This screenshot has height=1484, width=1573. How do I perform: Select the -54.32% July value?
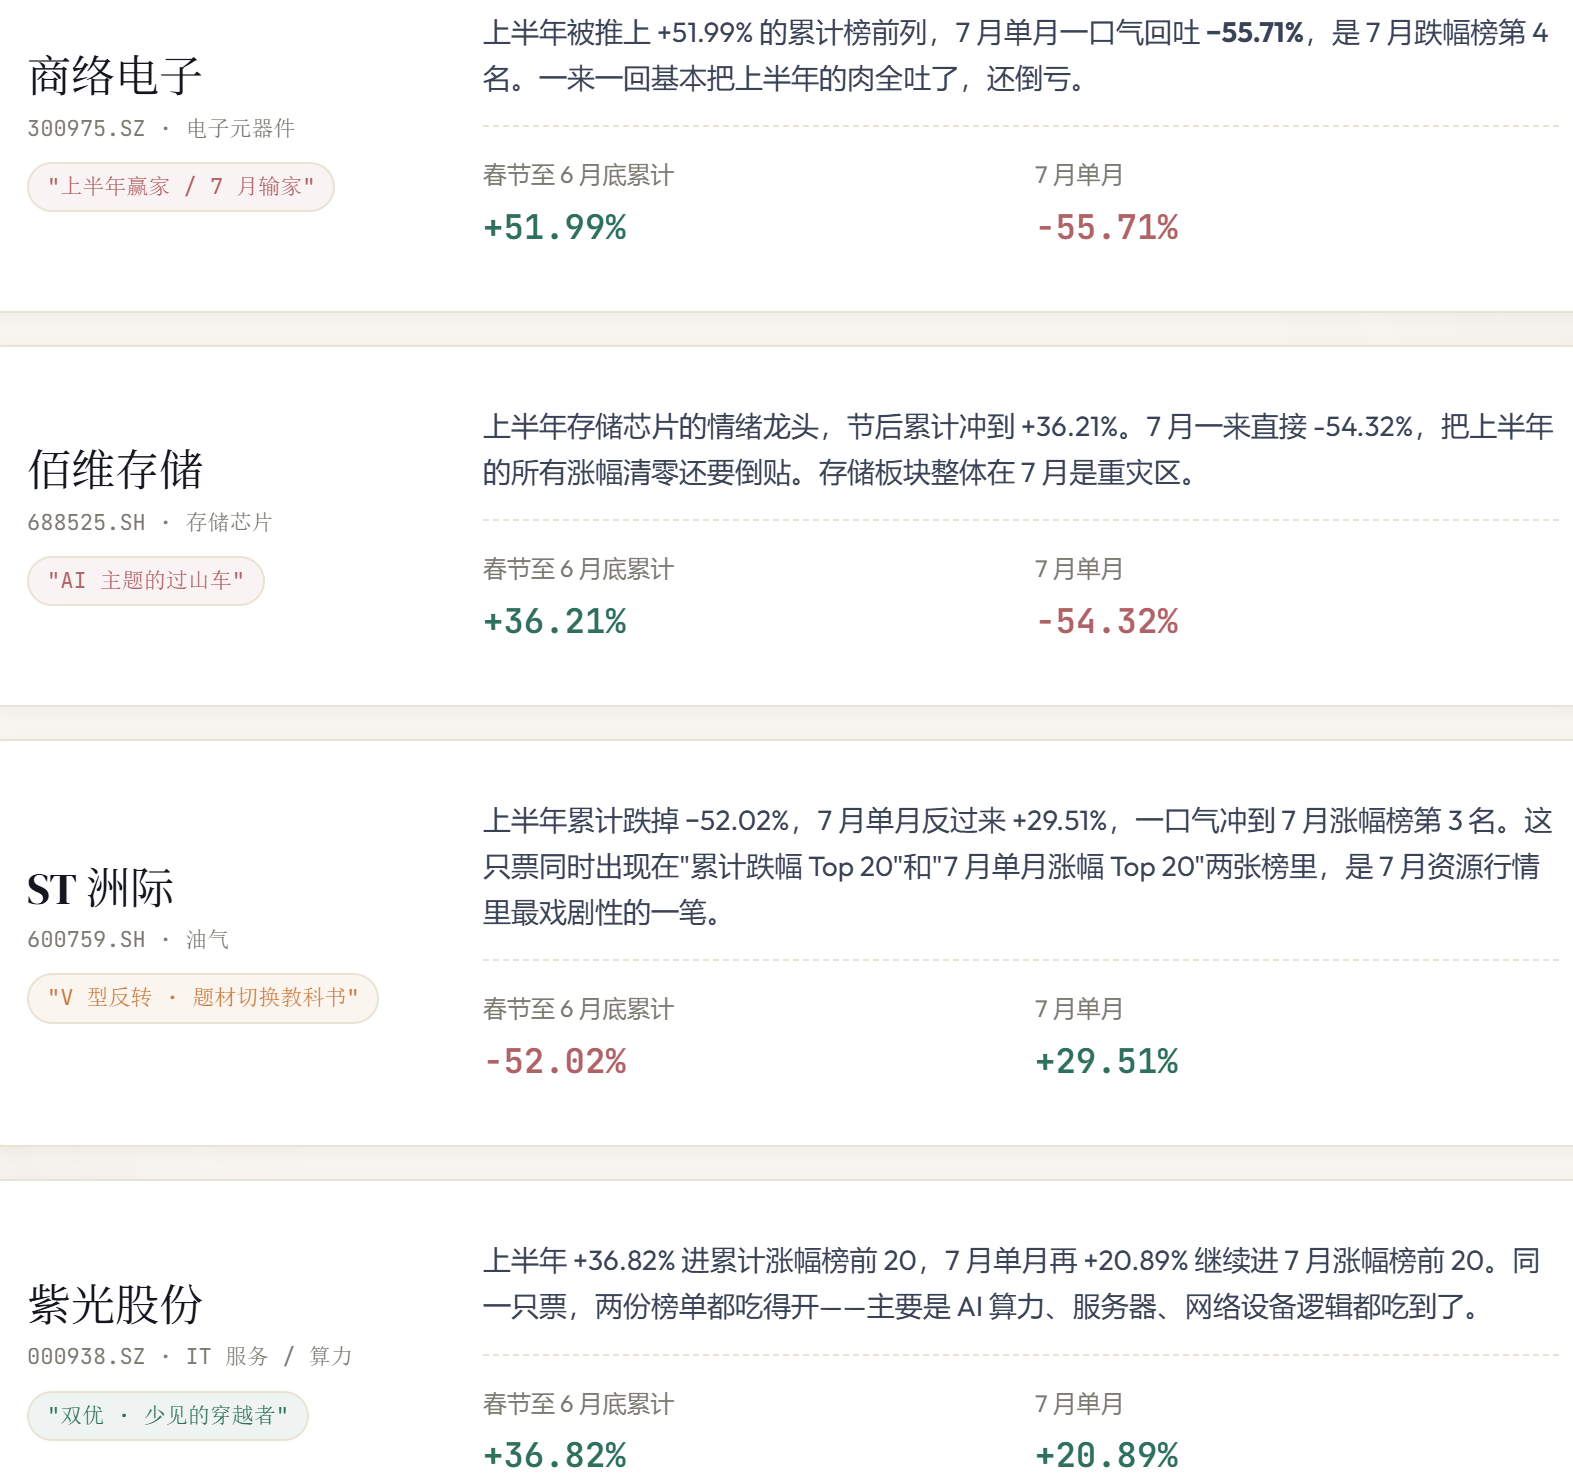(x=1107, y=621)
